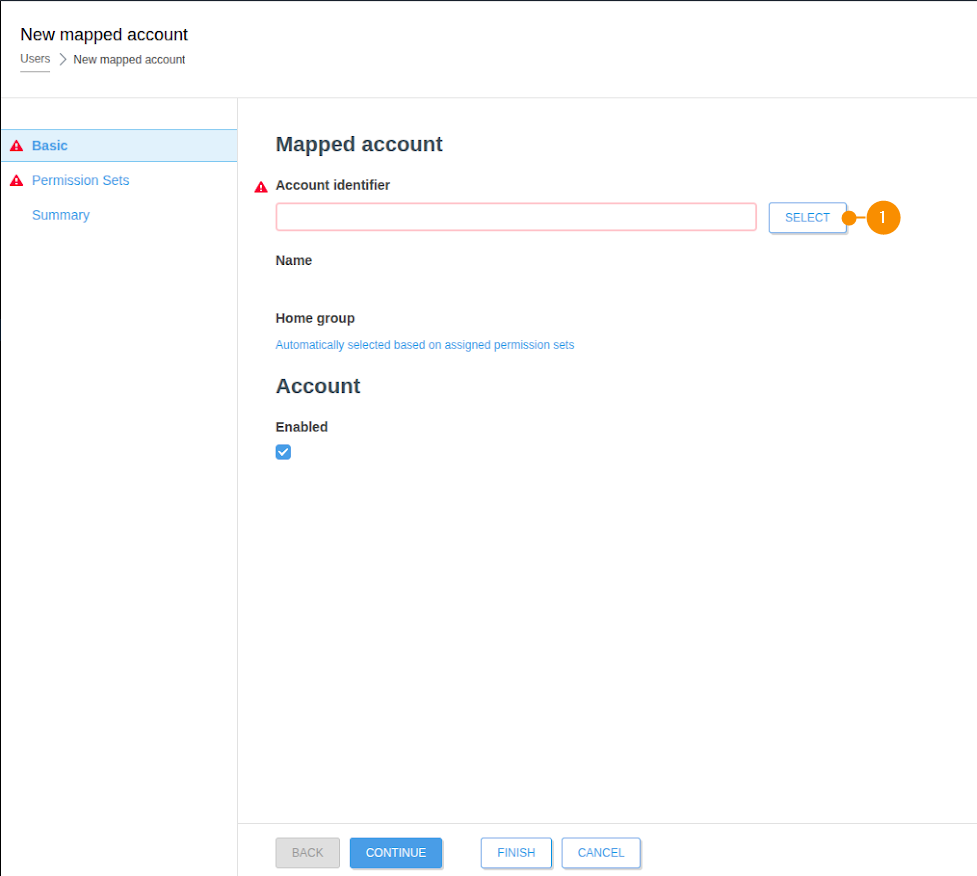
Task: Click the Enabled label text
Action: pos(301,427)
